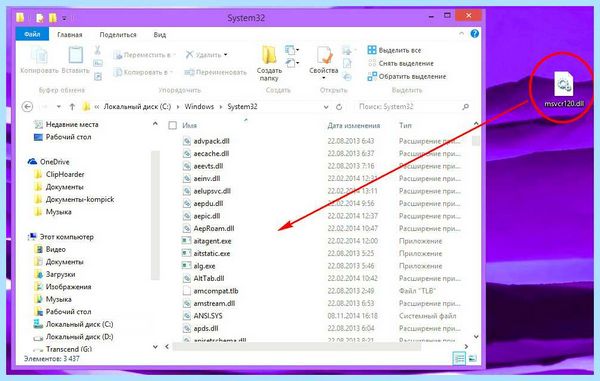Click the aitstatic.exe file icon

click(186, 253)
